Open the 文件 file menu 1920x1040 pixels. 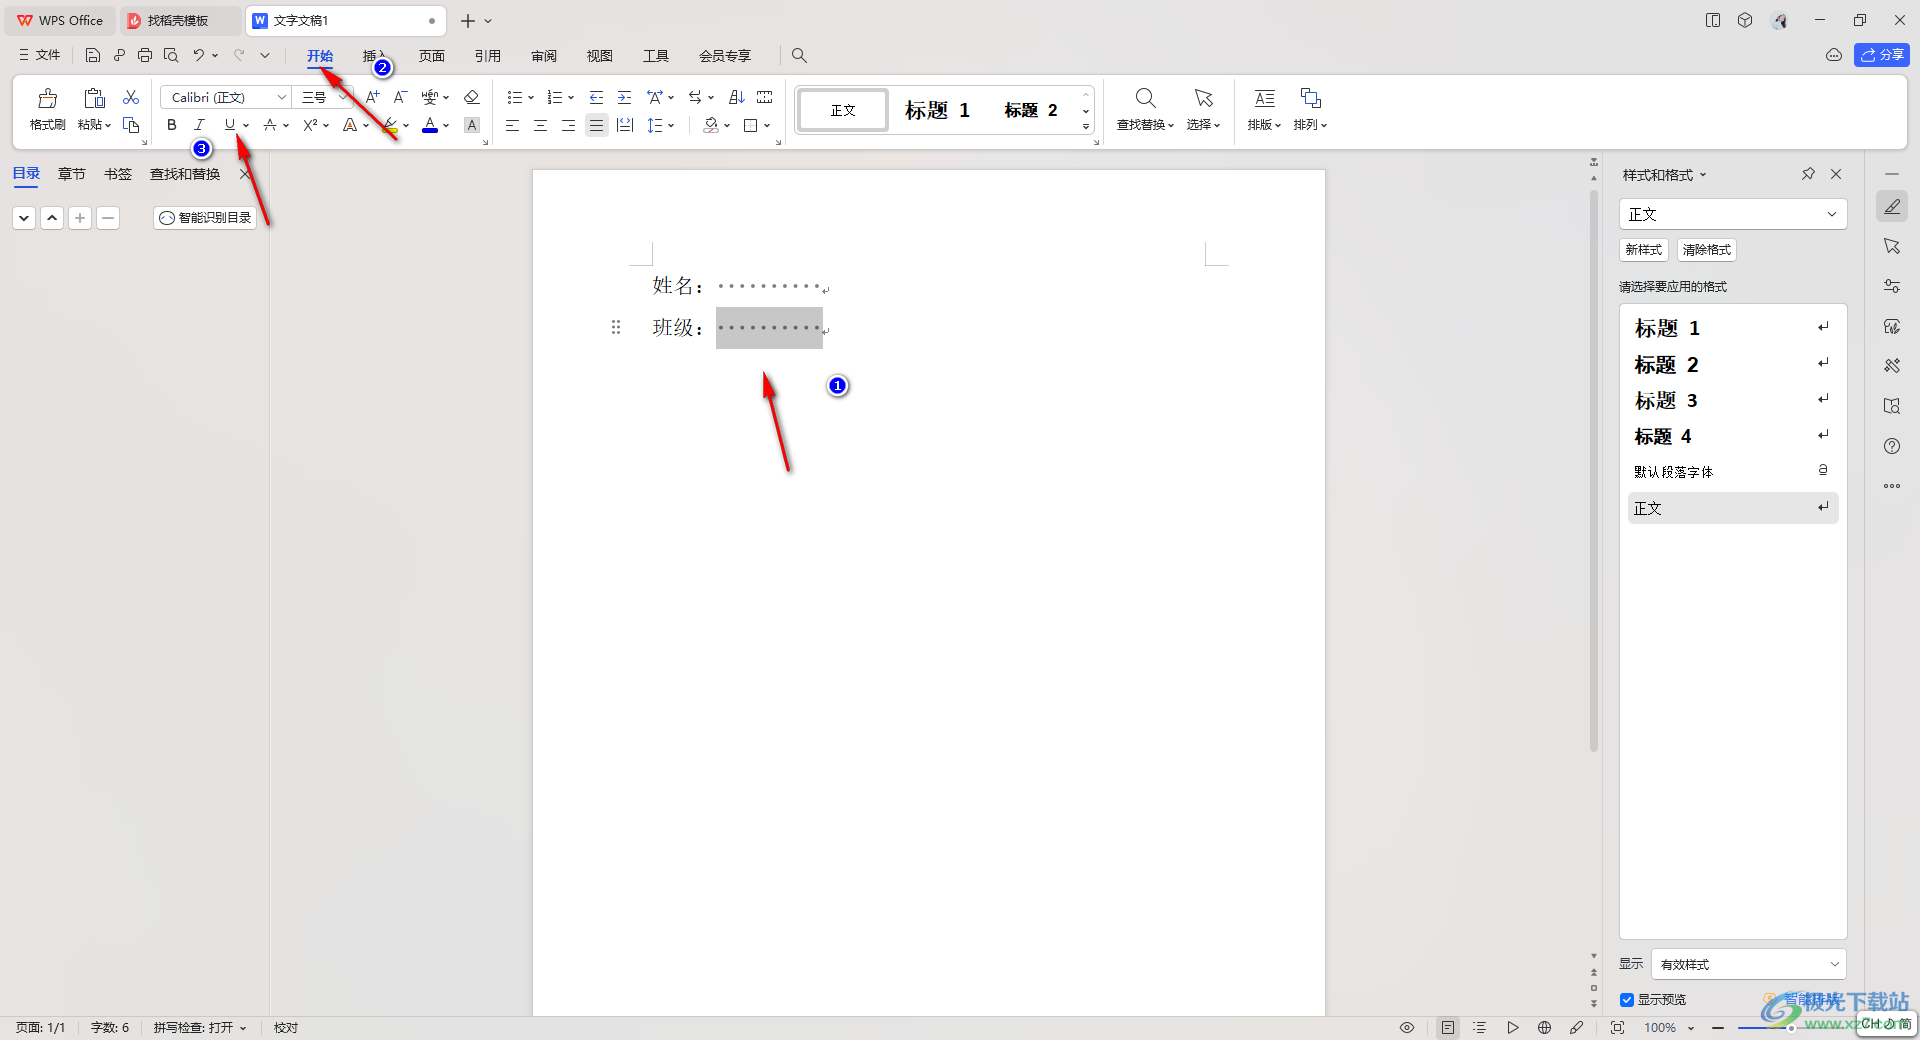coord(40,55)
